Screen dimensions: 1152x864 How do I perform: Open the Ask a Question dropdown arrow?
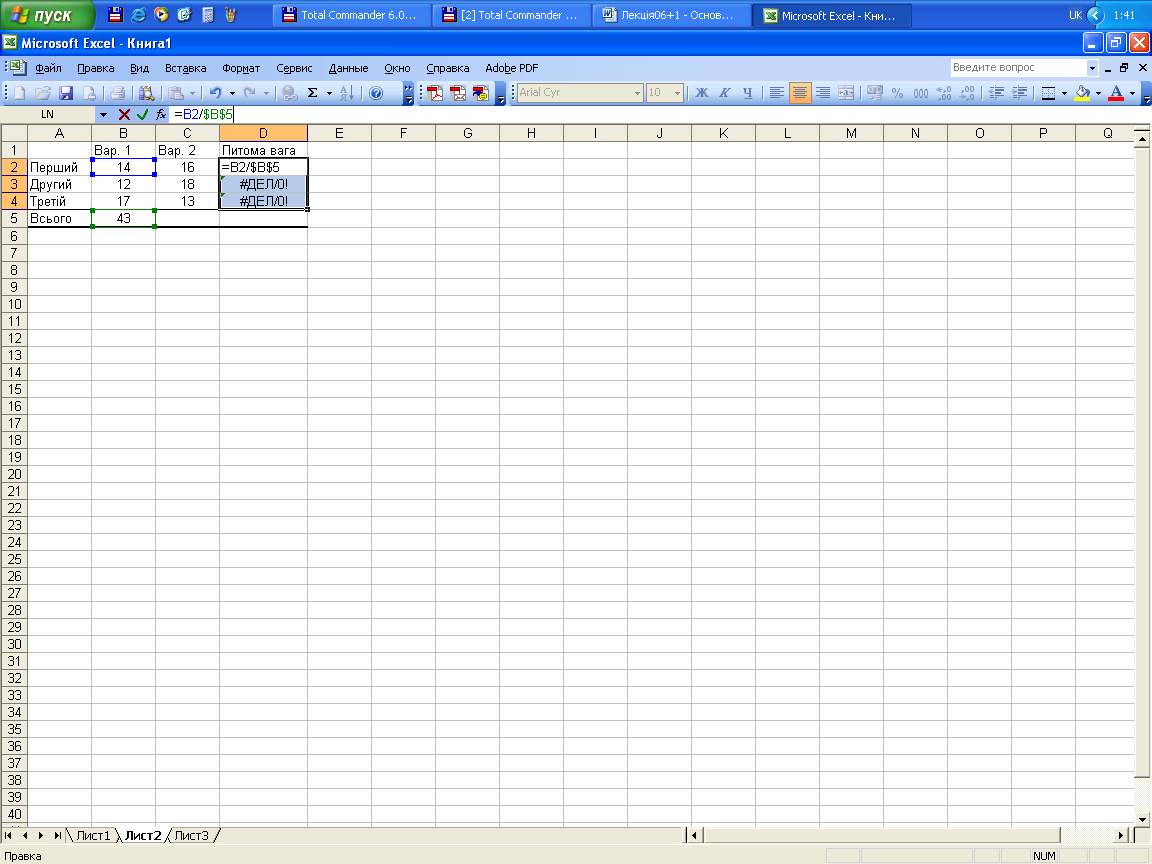pyautogui.click(x=1092, y=68)
